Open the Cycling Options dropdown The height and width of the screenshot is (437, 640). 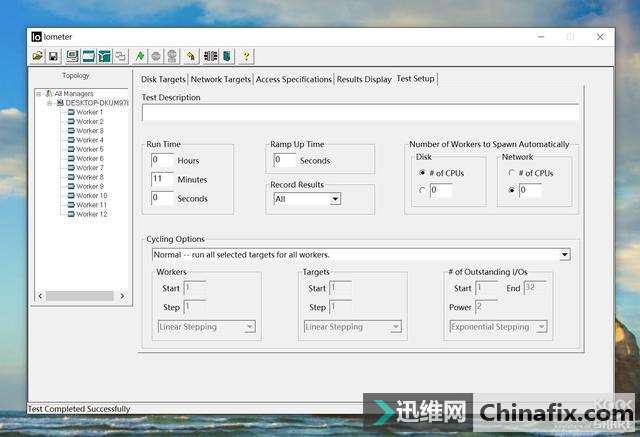[x=564, y=255]
